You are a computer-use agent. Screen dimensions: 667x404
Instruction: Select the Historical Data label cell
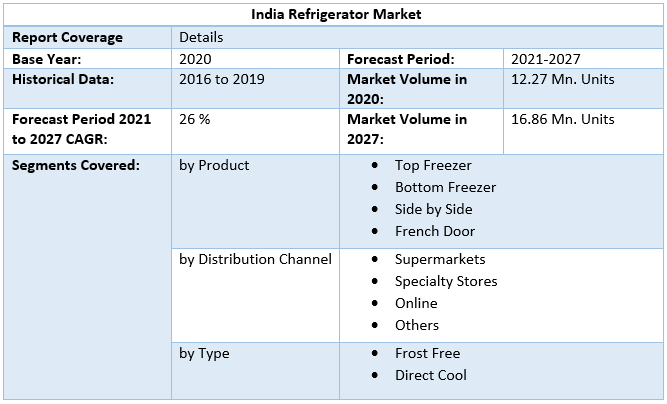pos(63,79)
